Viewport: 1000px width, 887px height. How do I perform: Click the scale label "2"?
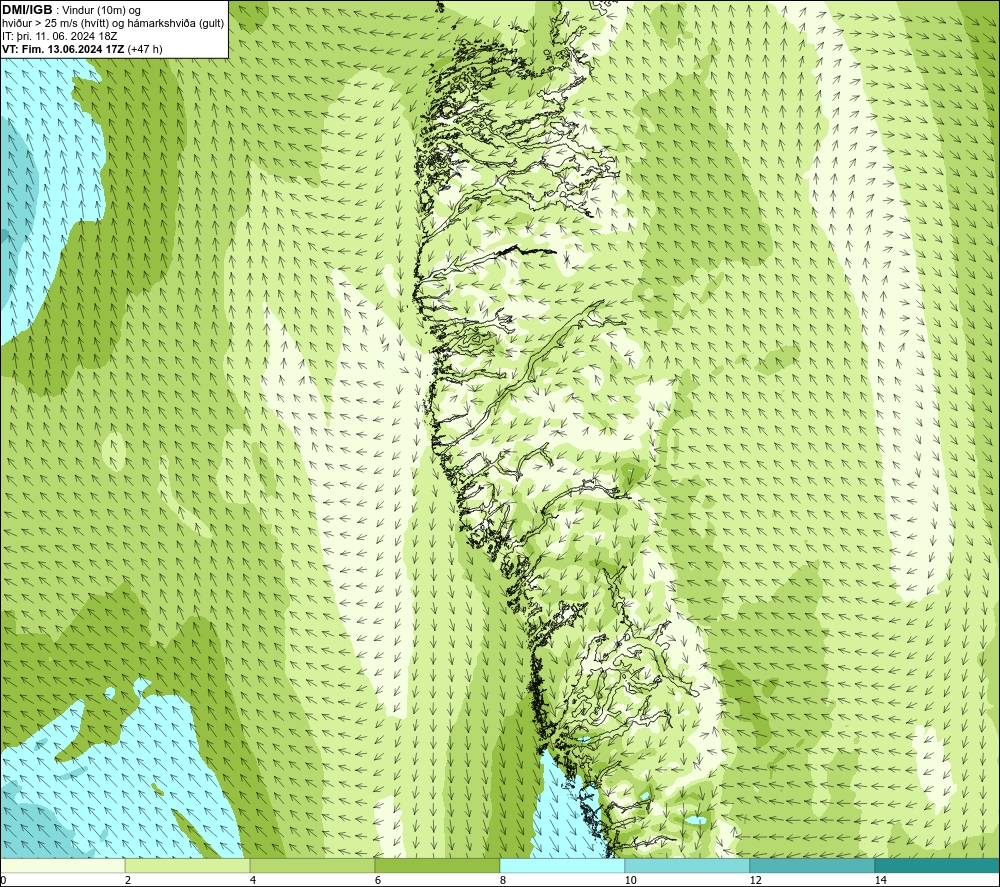coord(128,880)
